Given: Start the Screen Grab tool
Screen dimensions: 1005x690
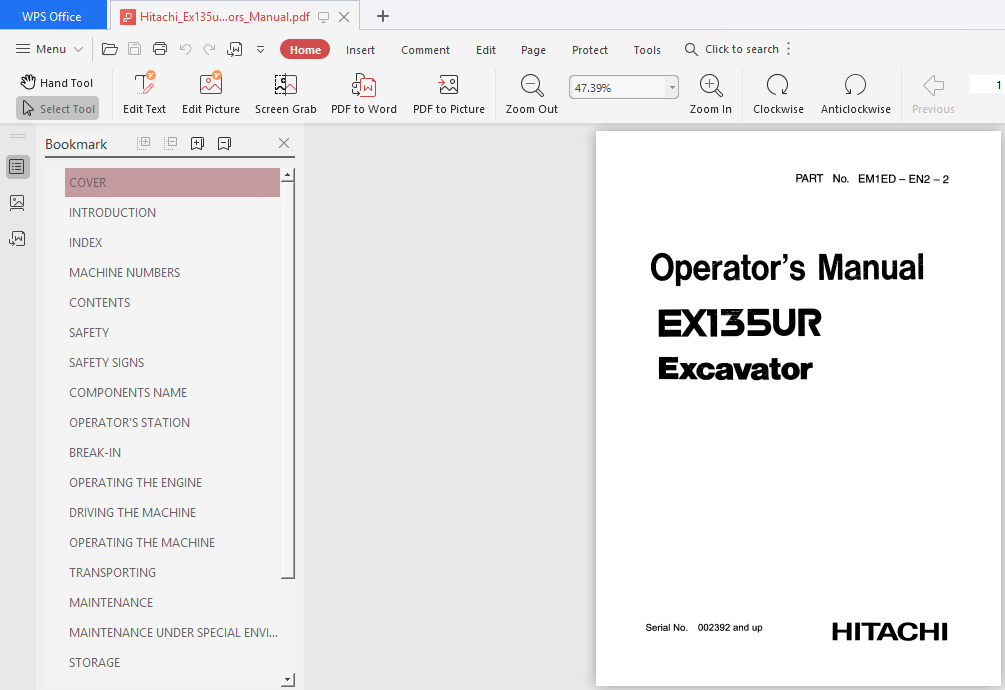Looking at the screenshot, I should 286,94.
